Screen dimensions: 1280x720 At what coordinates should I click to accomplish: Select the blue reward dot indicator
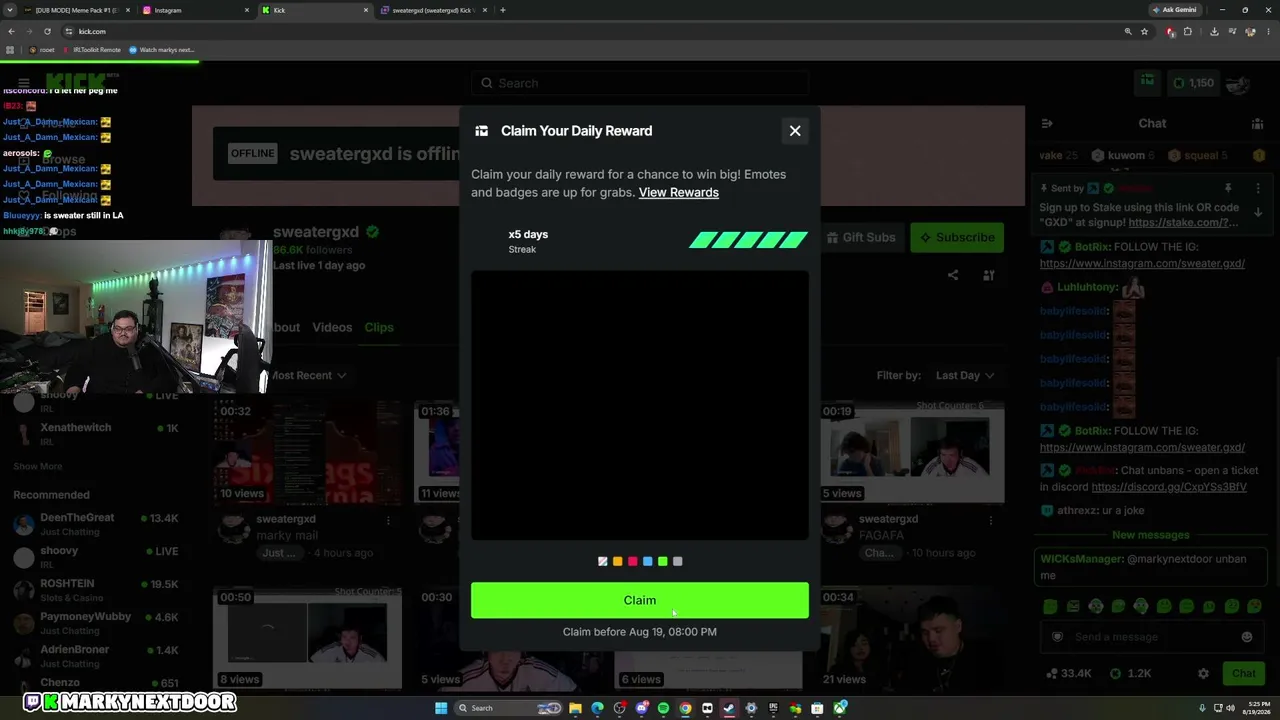(647, 562)
